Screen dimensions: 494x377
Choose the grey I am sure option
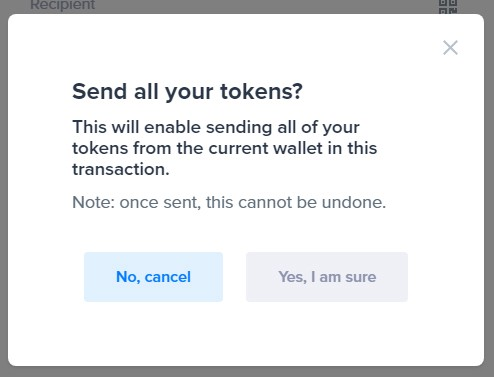pos(327,277)
